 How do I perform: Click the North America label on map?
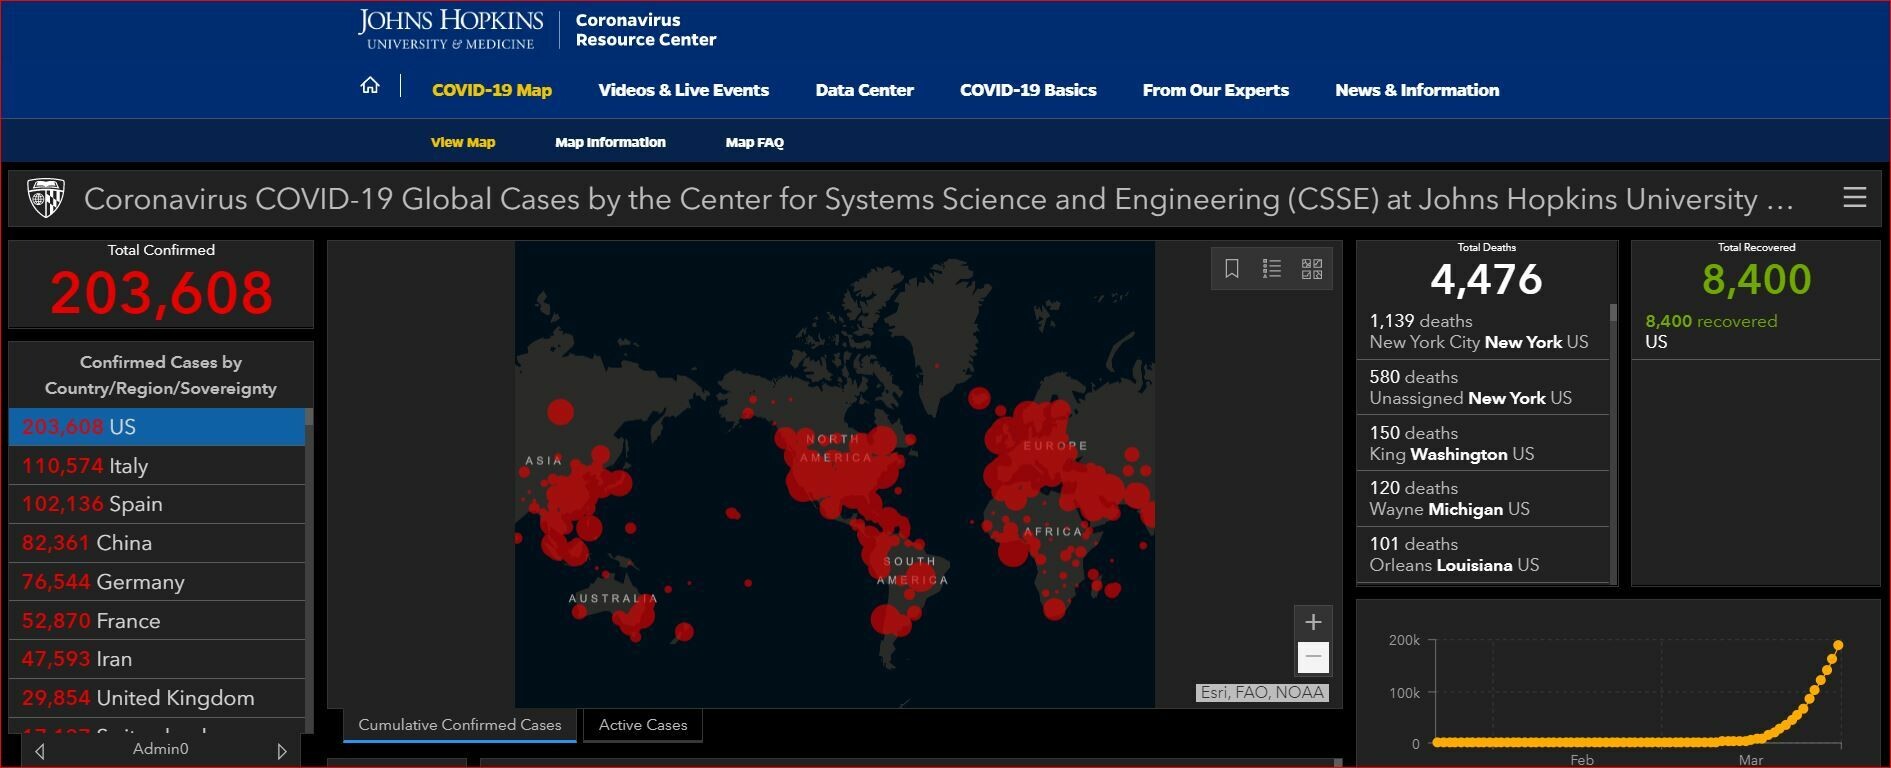[835, 448]
